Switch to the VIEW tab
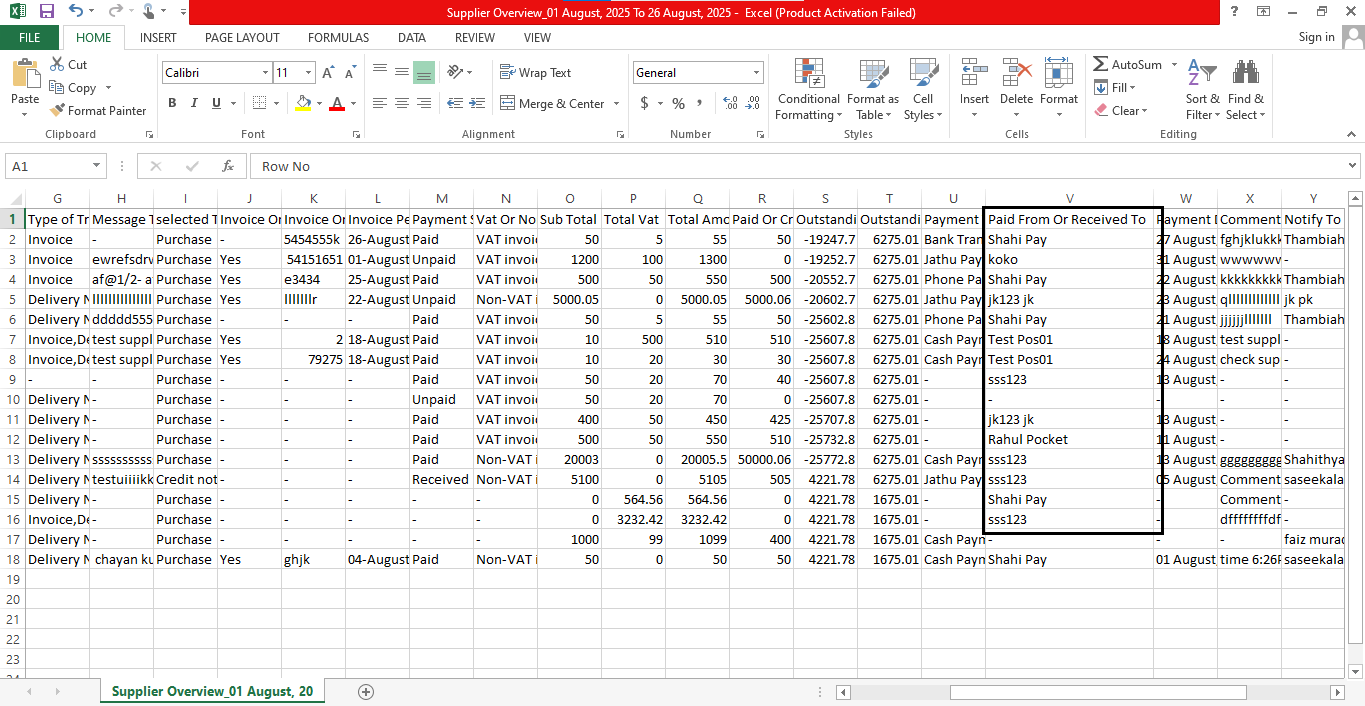Screen dimensions: 1365x706 tap(537, 38)
